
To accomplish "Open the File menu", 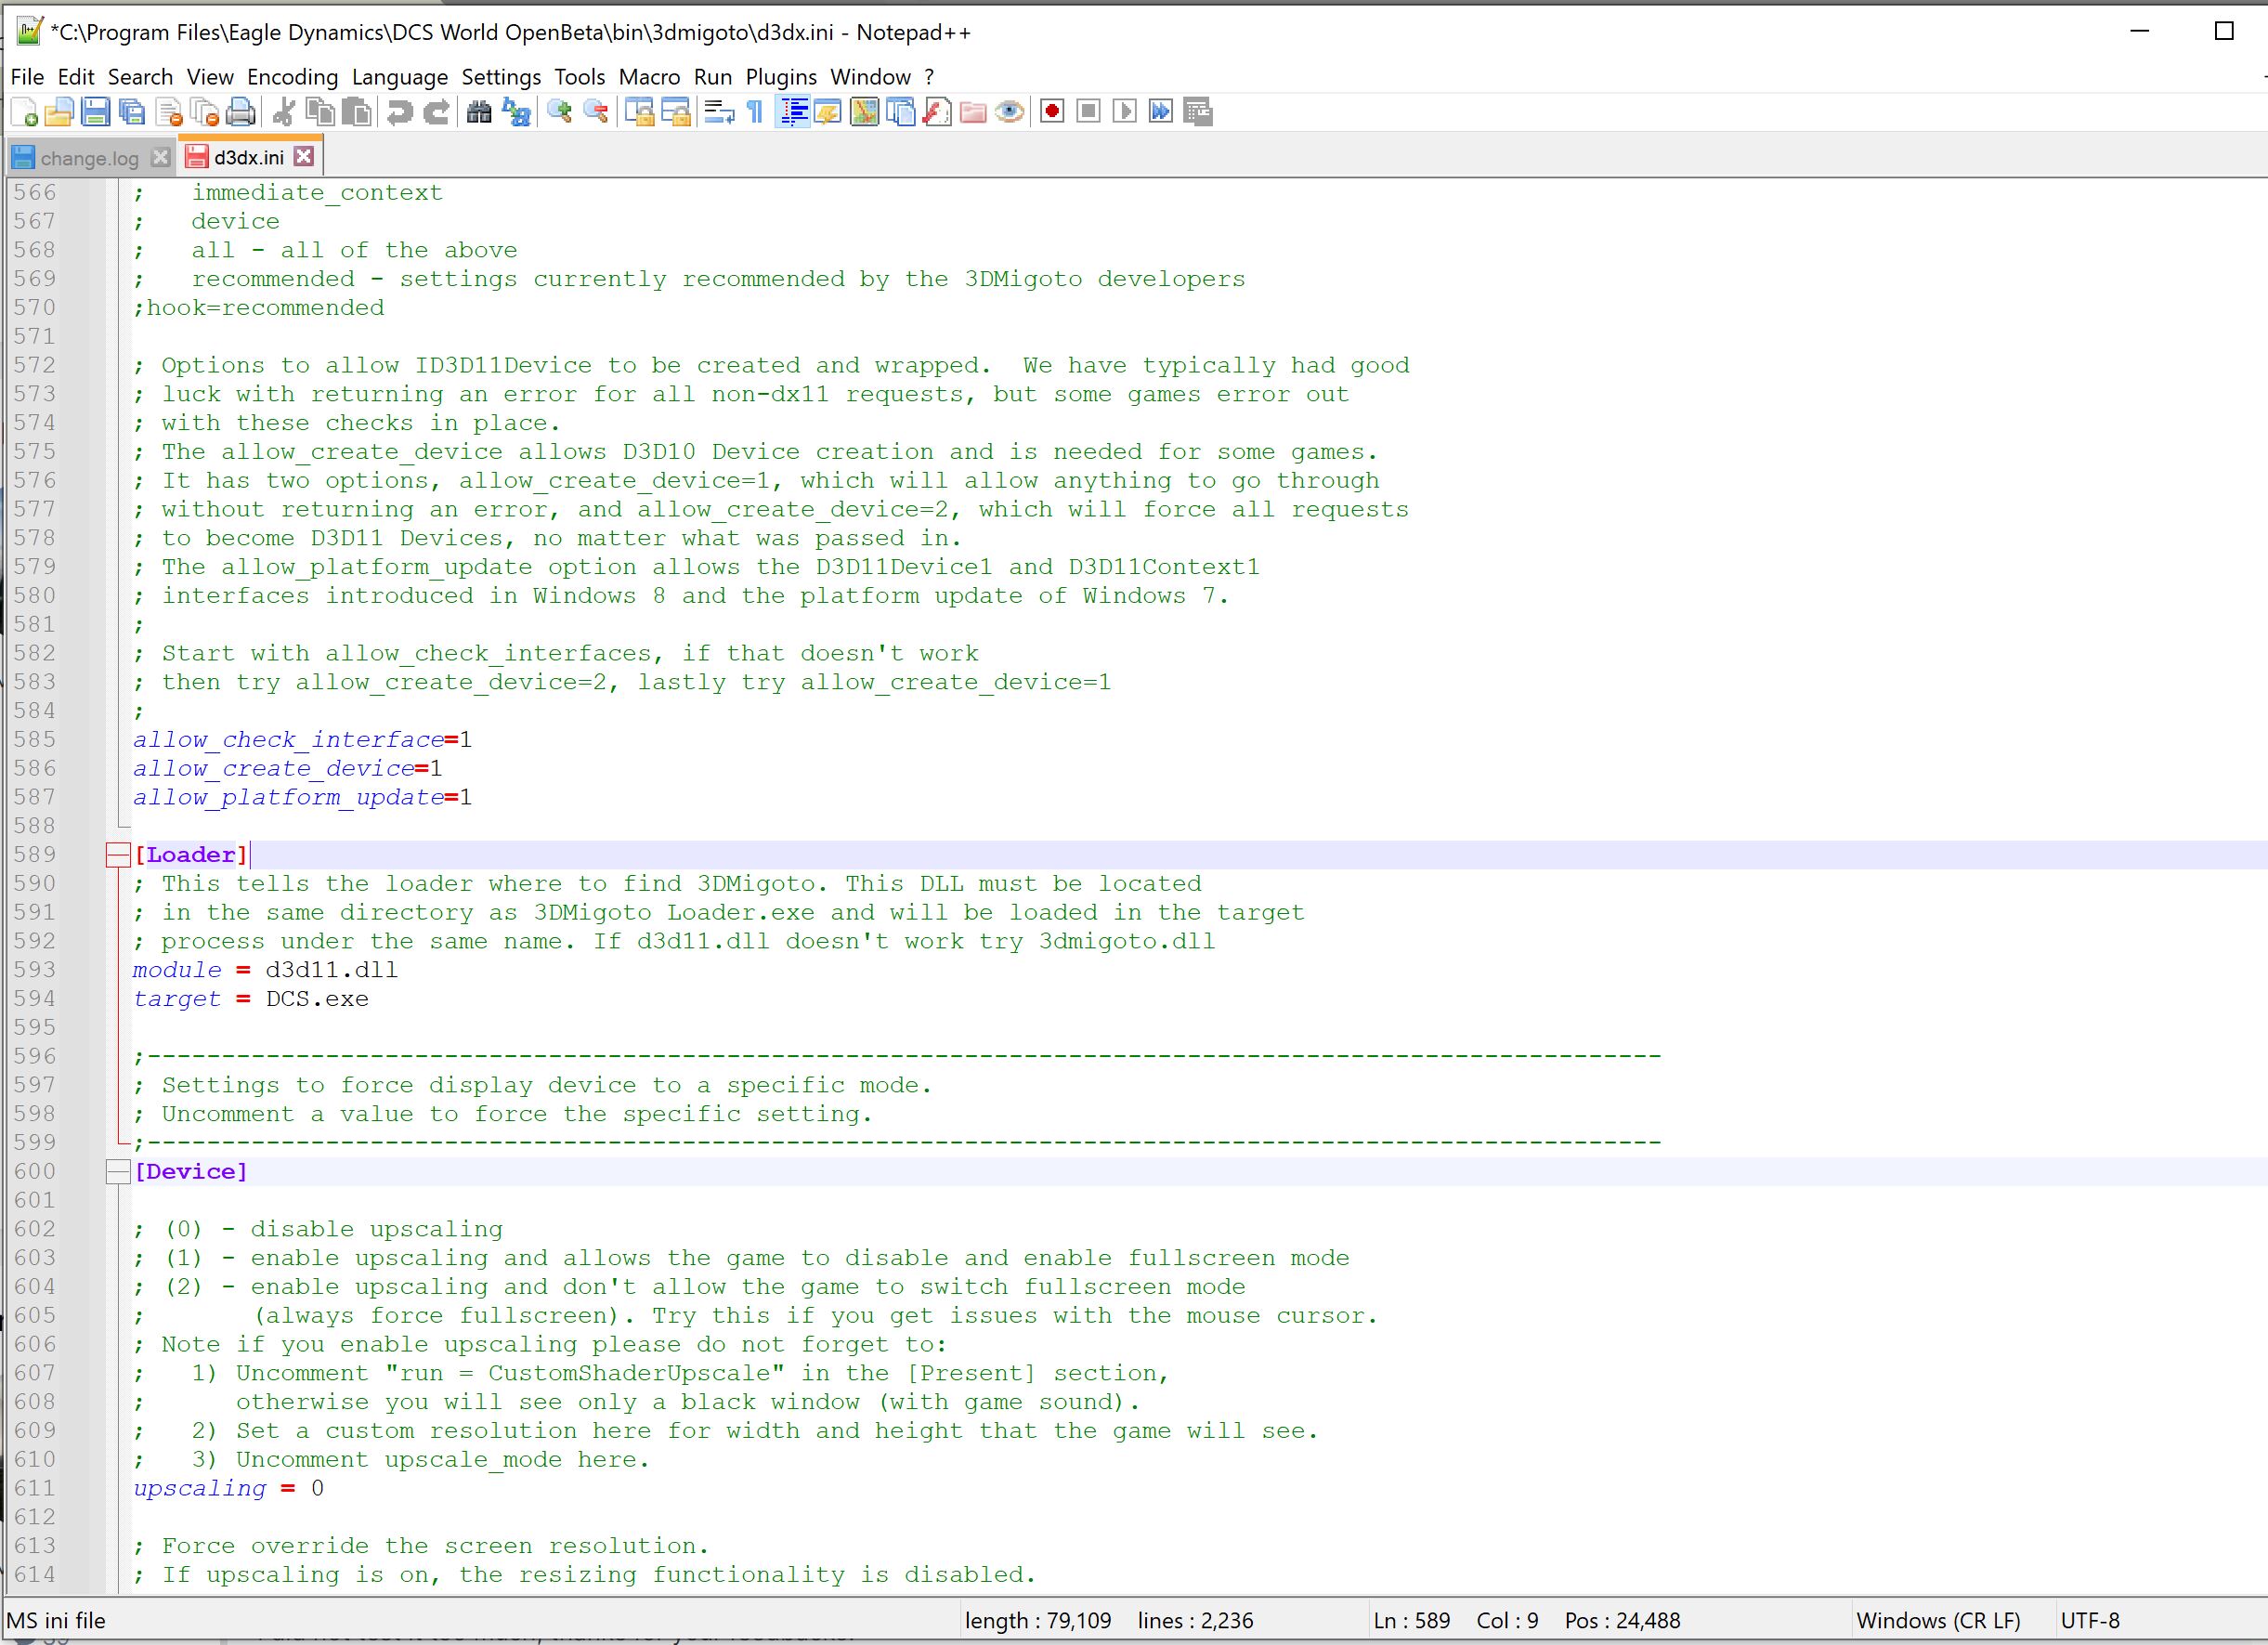I will (27, 77).
